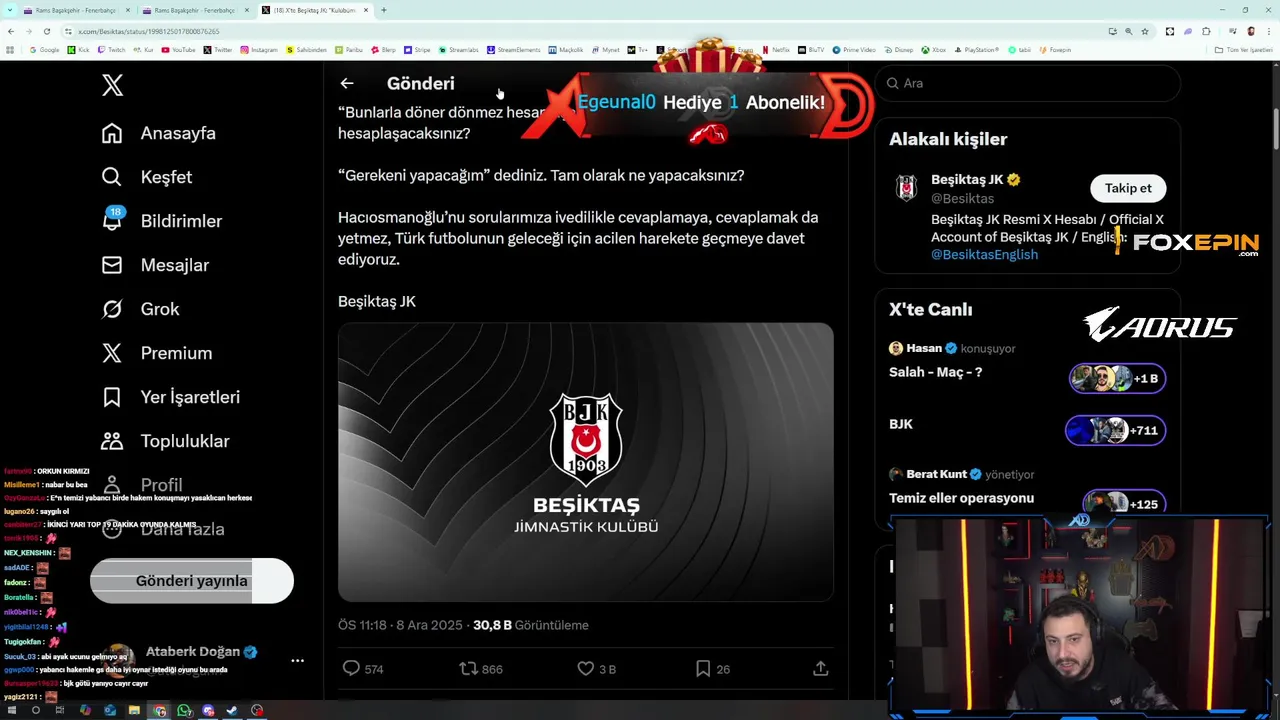Expand the Tüm Yer İşaretleri folder
Screen dimensions: 1280x720
click(x=1244, y=50)
